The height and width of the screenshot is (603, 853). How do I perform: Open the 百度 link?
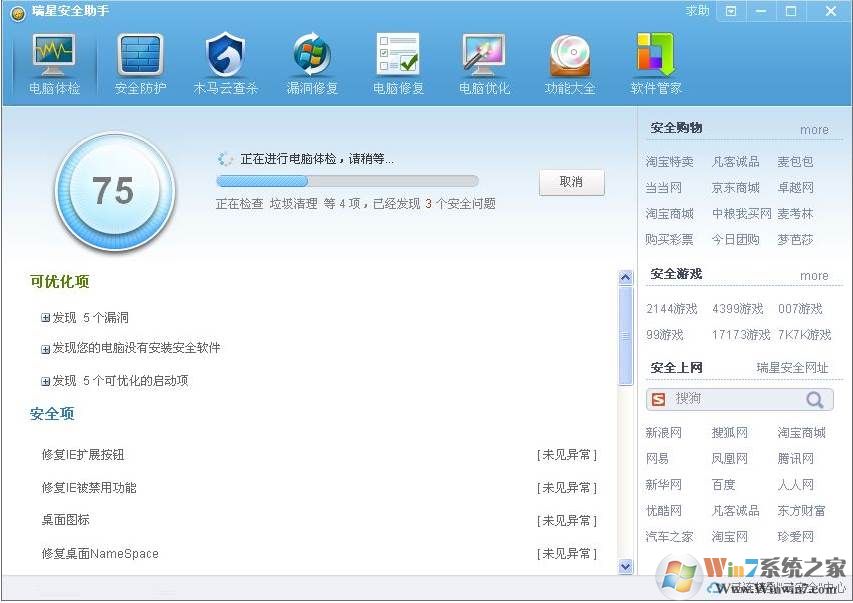(724, 484)
